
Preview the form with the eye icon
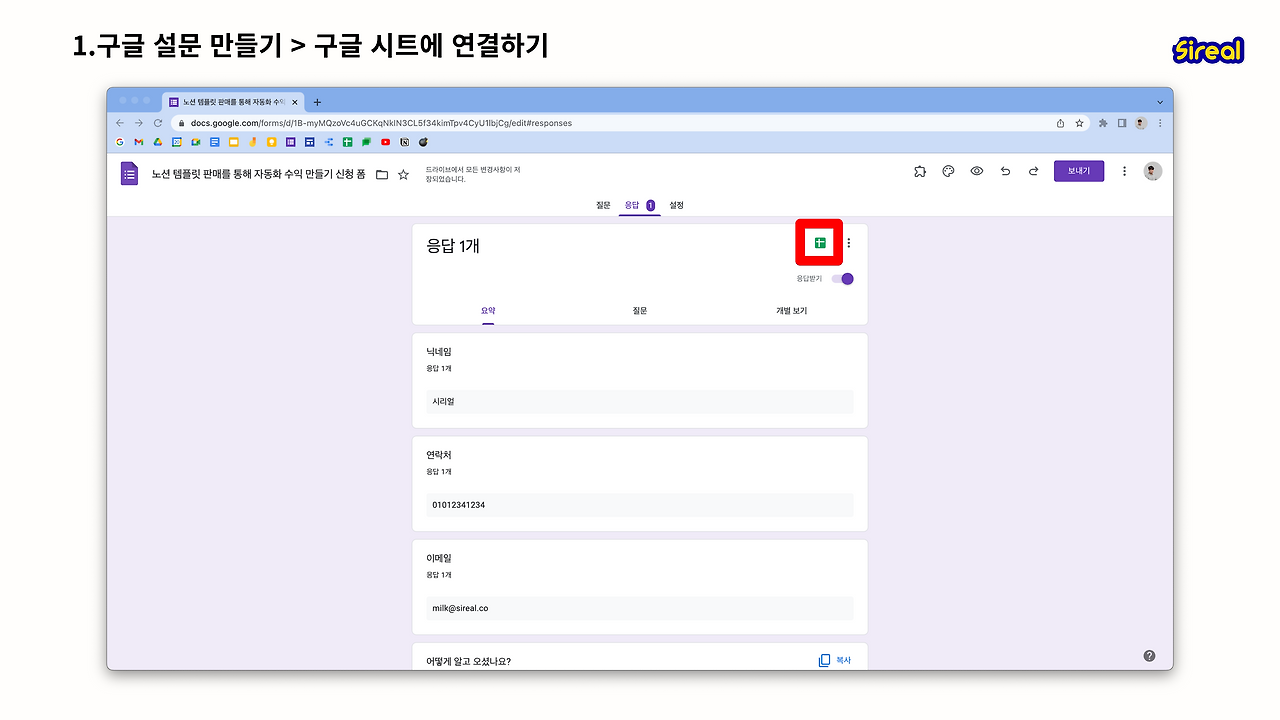(x=977, y=171)
